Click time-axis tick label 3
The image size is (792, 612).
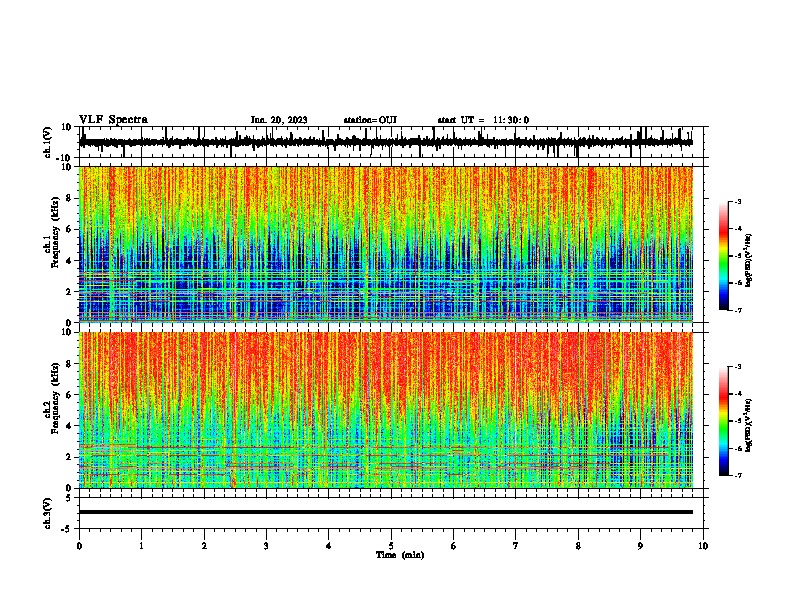(266, 546)
